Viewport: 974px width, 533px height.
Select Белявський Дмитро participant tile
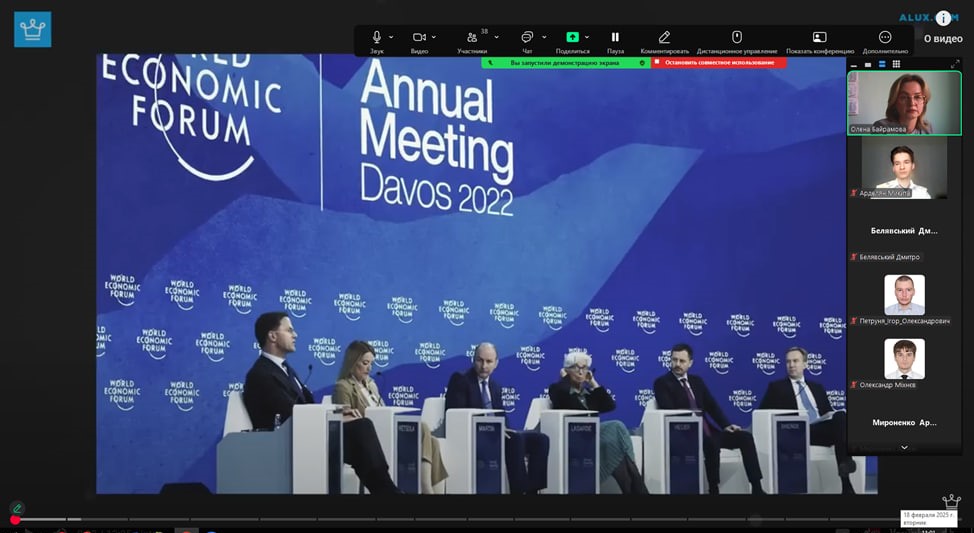(904, 231)
